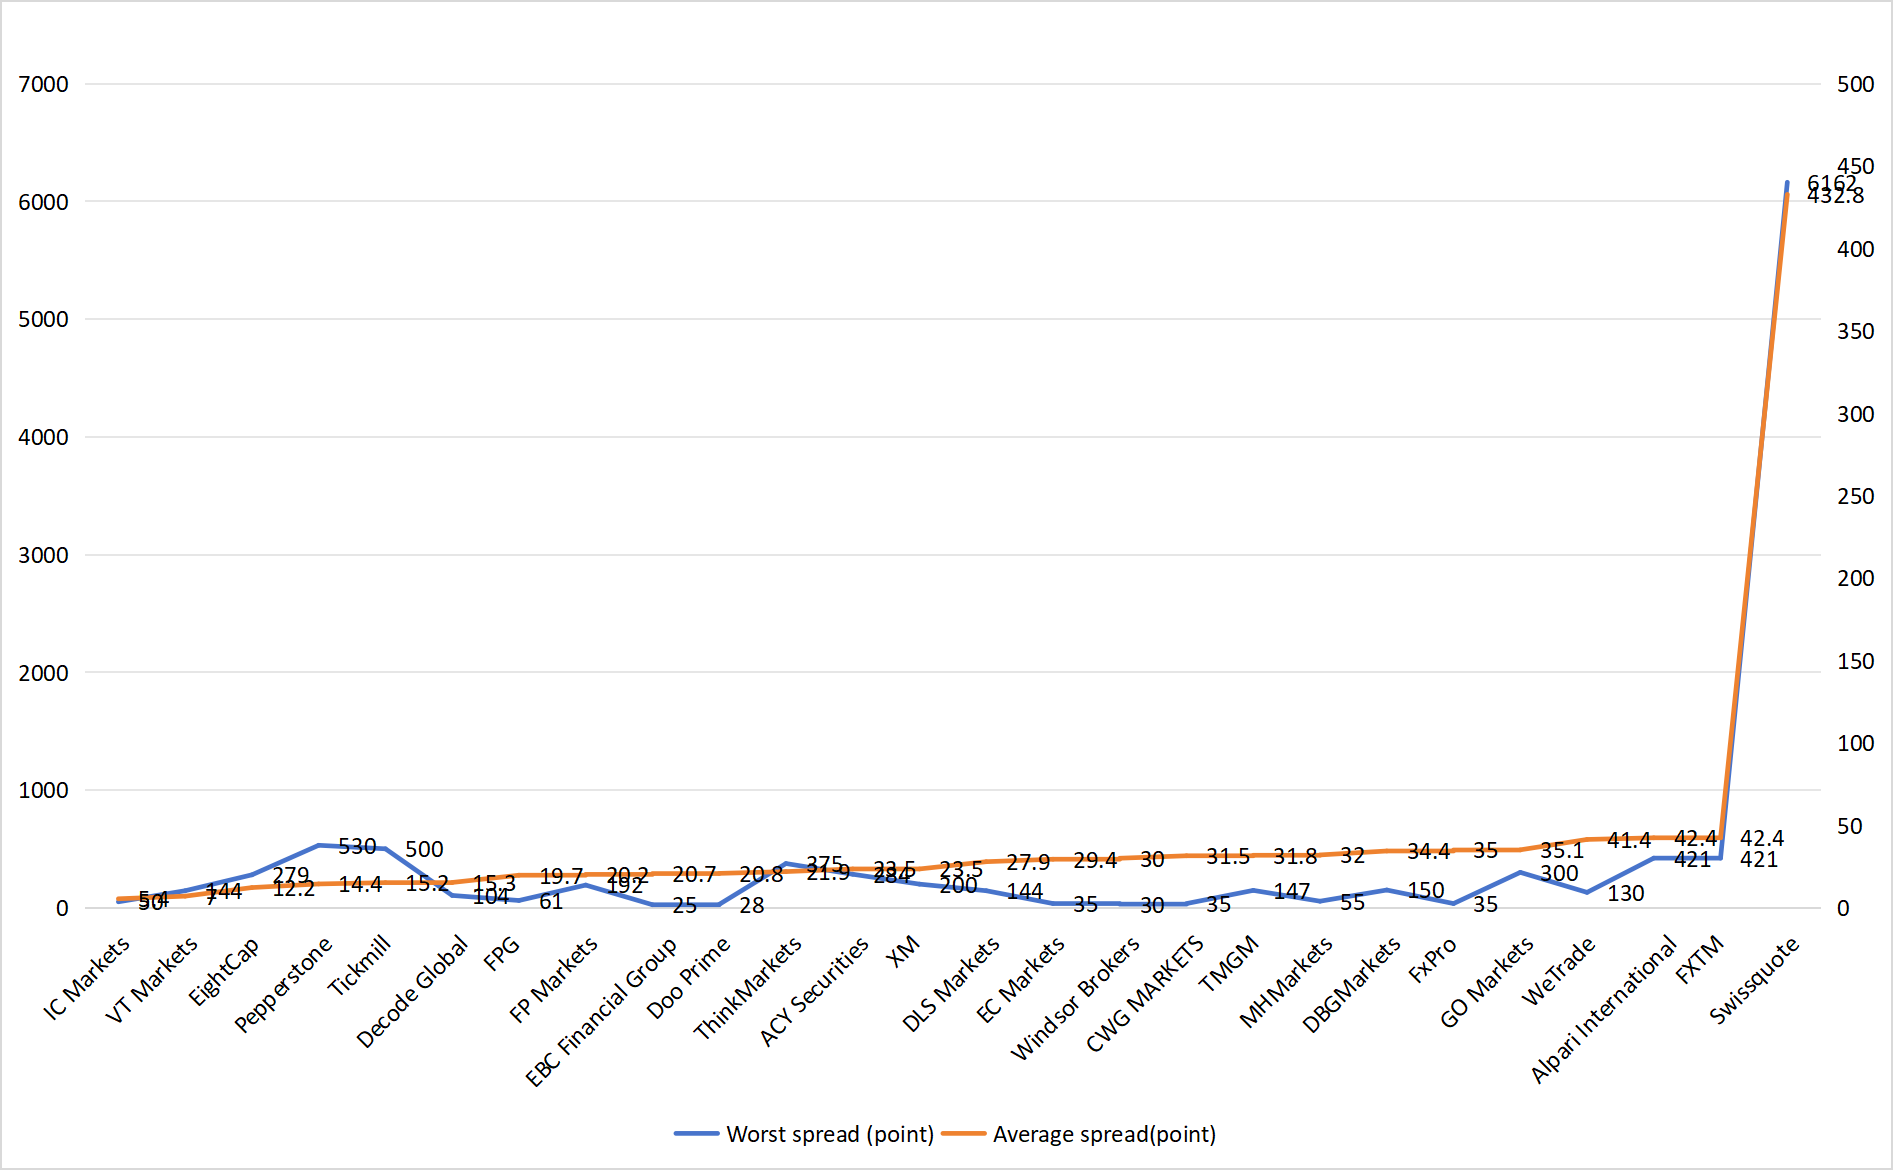Viewport: 1894px width, 1171px height.
Task: Click the 35.1 data label
Action: (x=1562, y=850)
